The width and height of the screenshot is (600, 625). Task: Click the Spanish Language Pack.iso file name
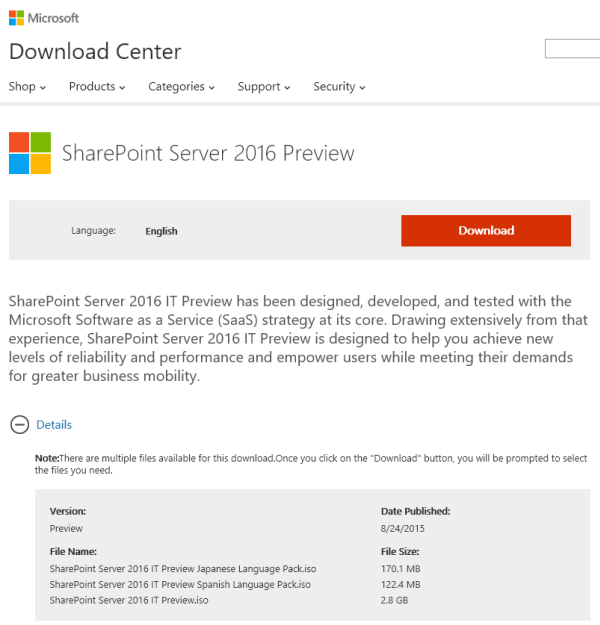pos(180,584)
